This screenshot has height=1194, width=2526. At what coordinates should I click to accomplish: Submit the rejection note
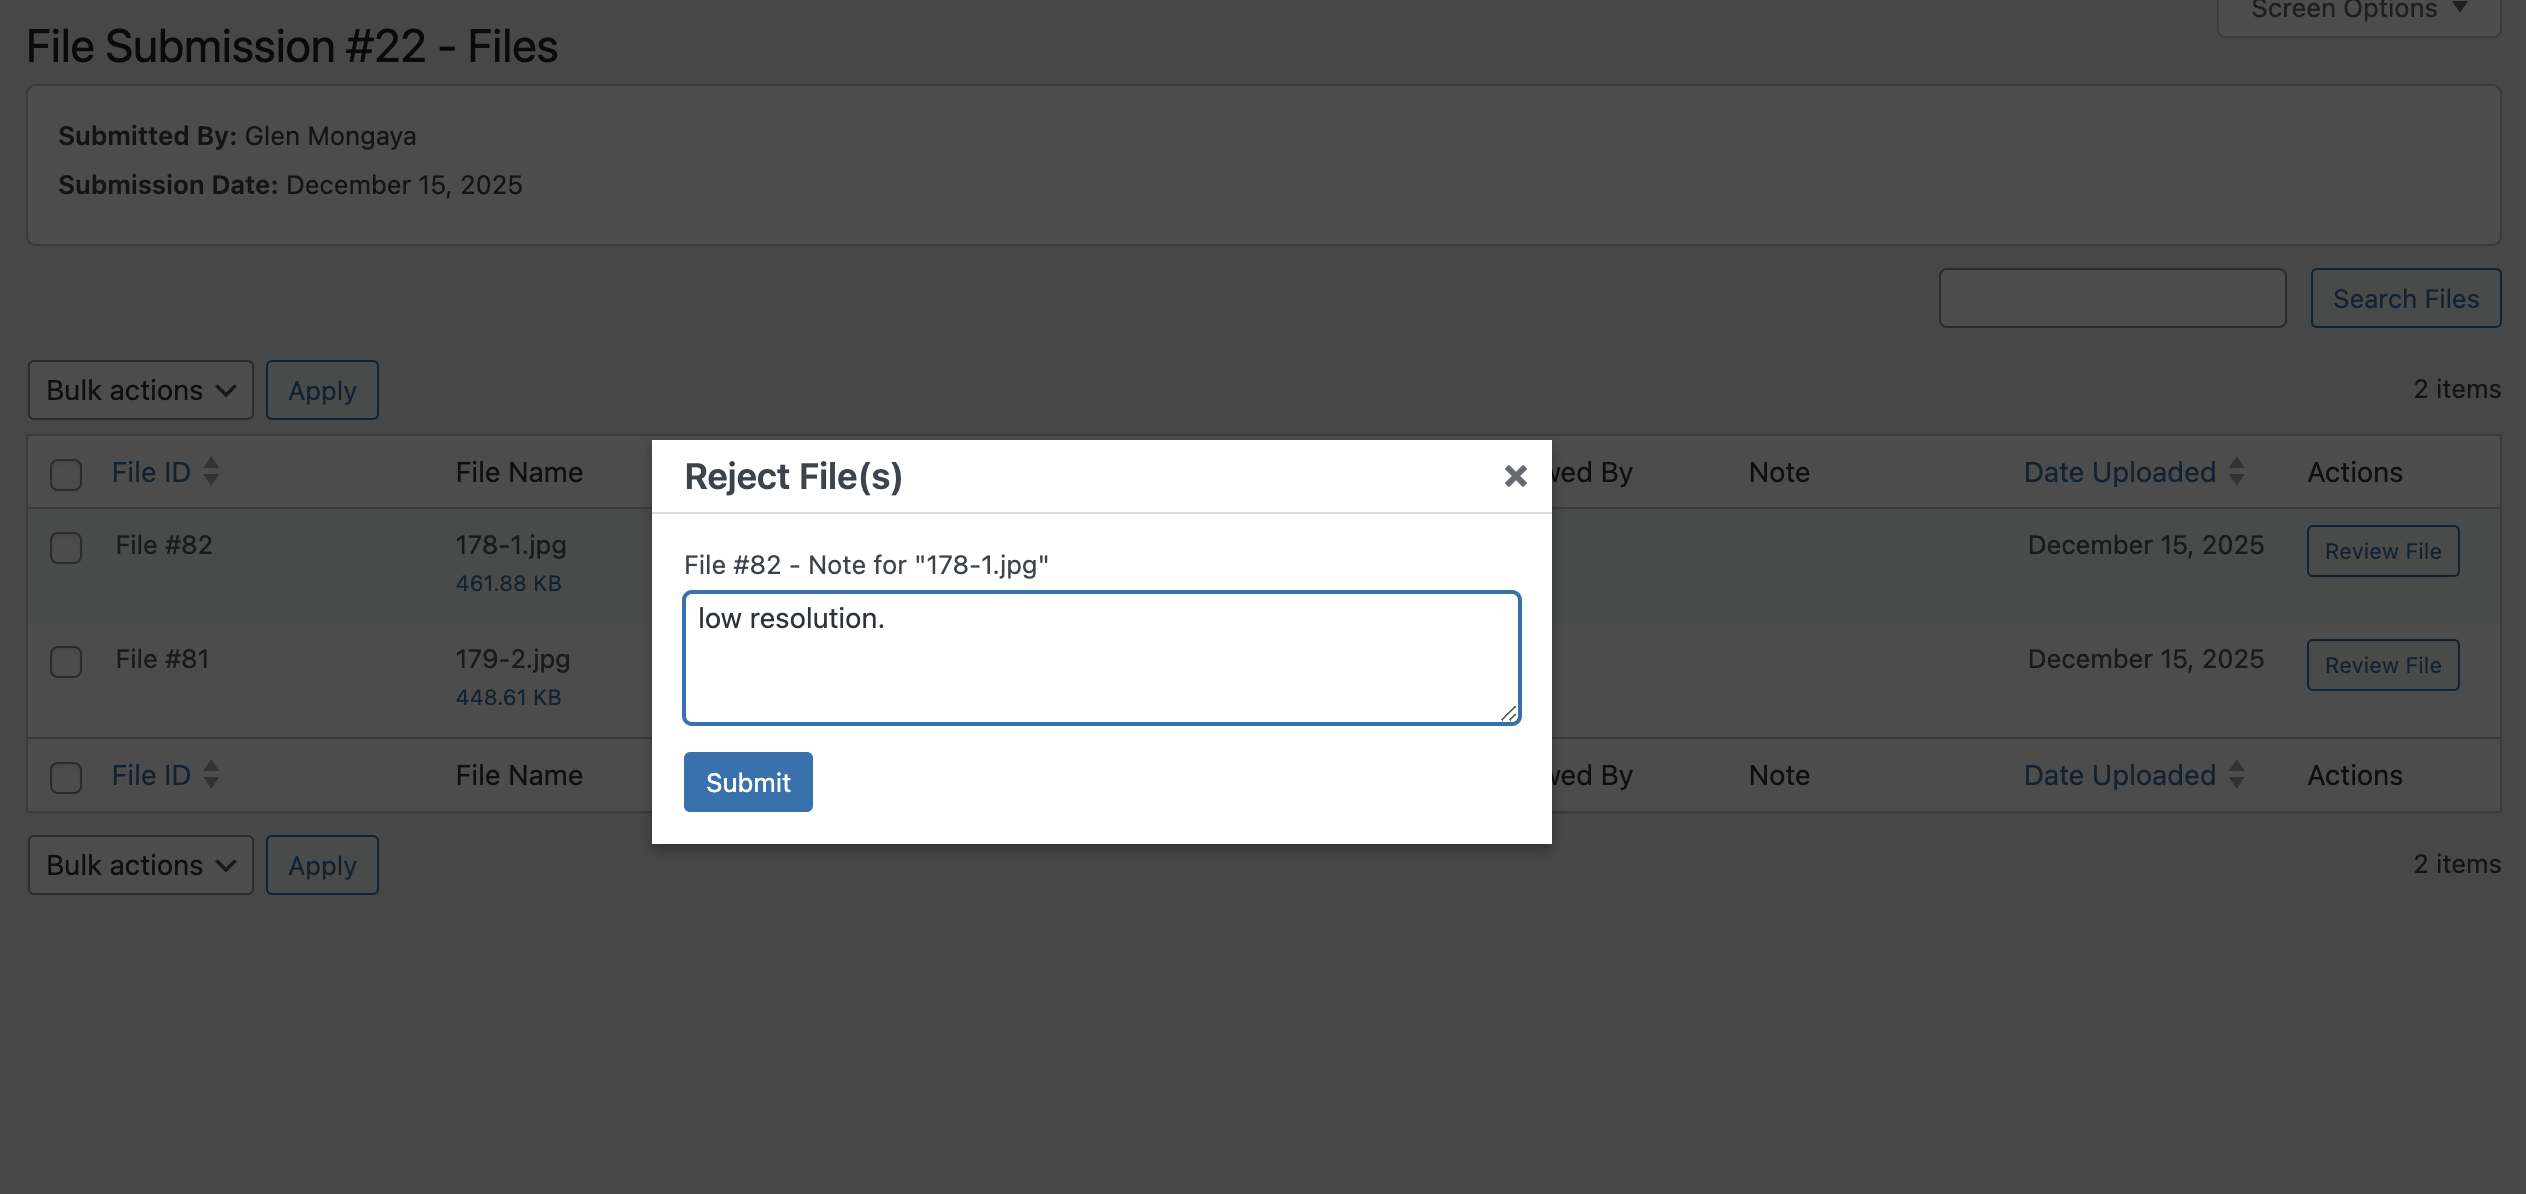747,781
